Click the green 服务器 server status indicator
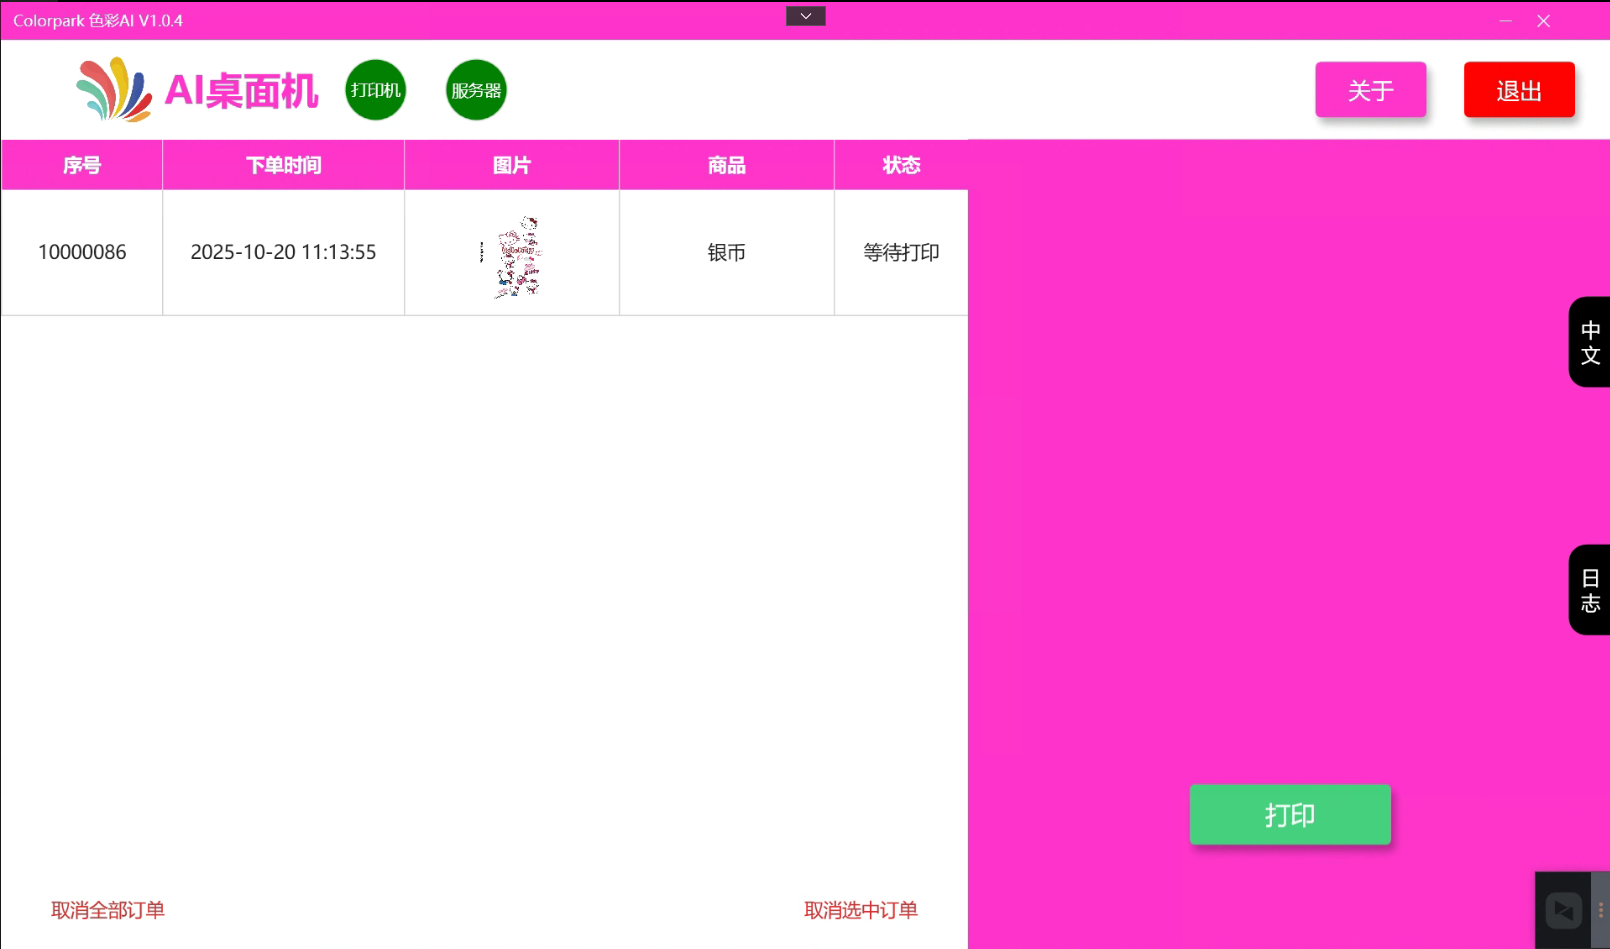 [x=476, y=90]
